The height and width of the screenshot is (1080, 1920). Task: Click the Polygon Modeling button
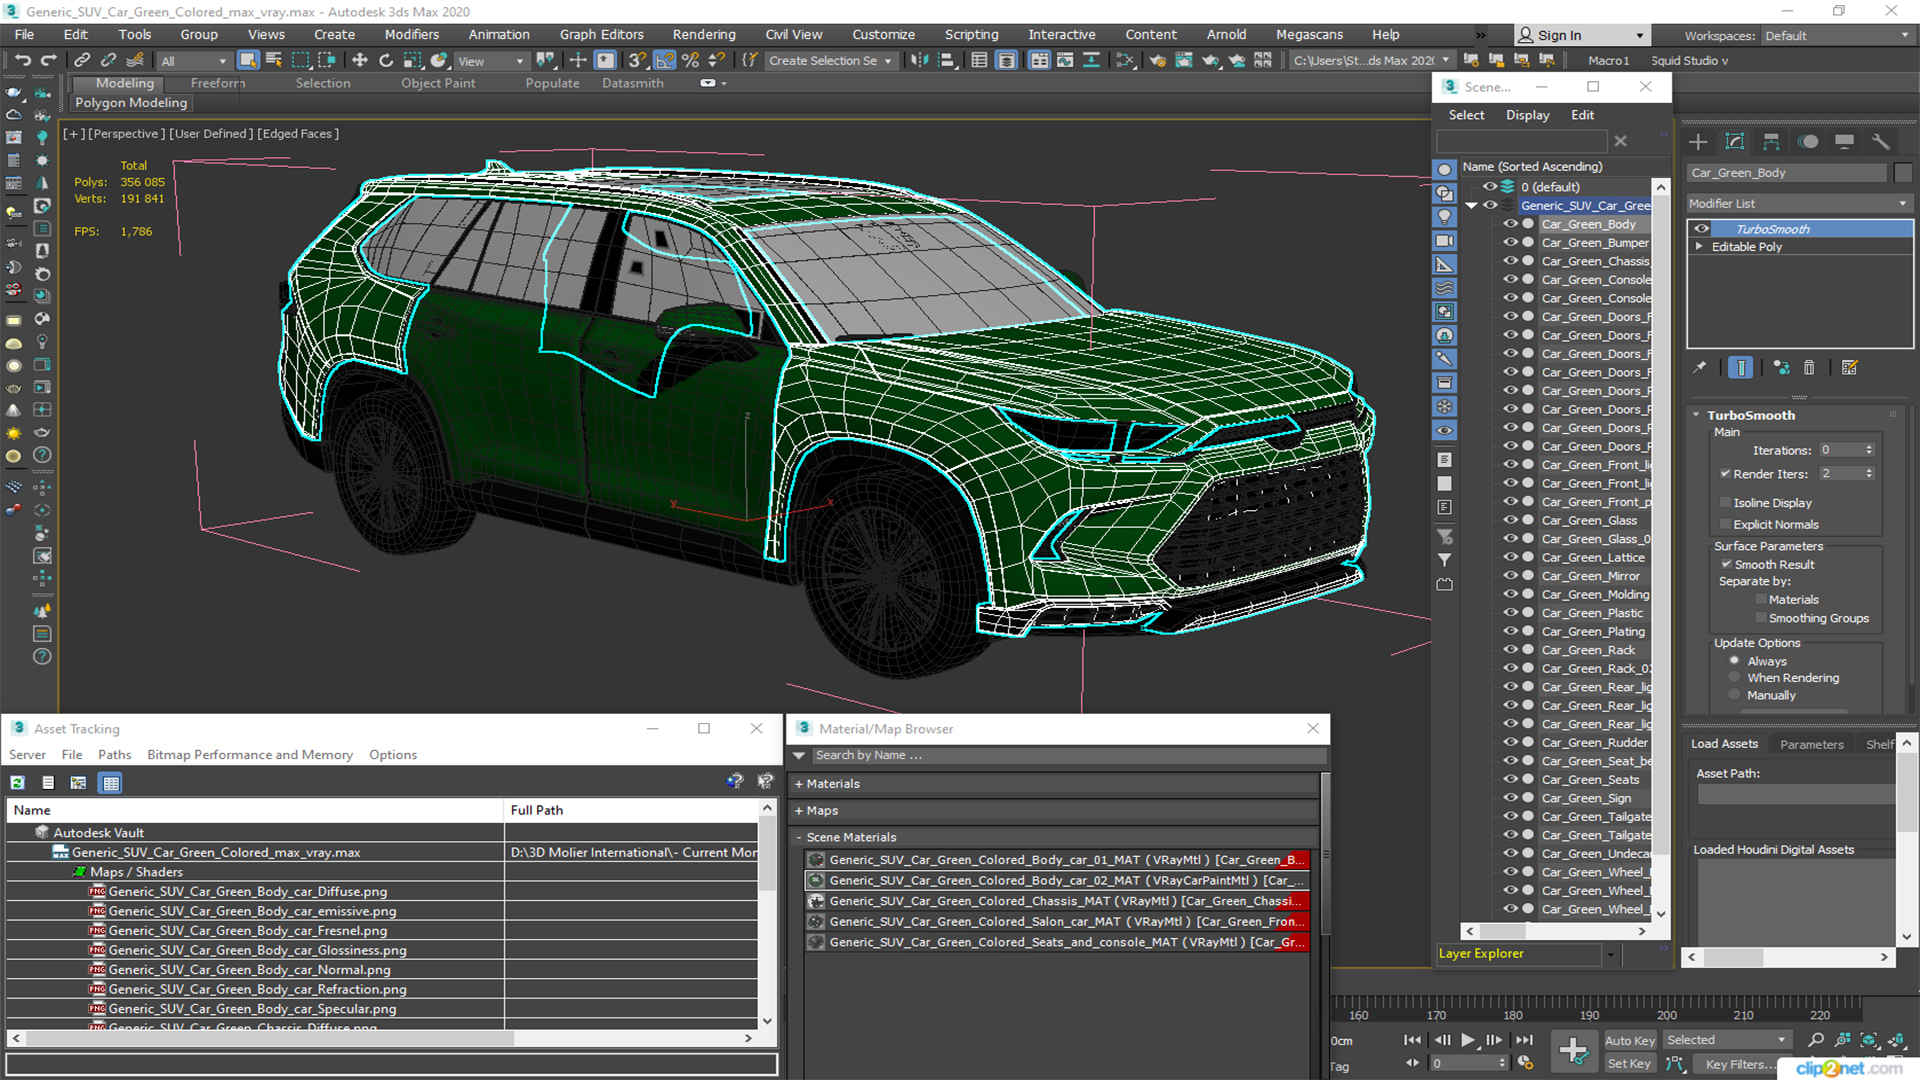(131, 103)
